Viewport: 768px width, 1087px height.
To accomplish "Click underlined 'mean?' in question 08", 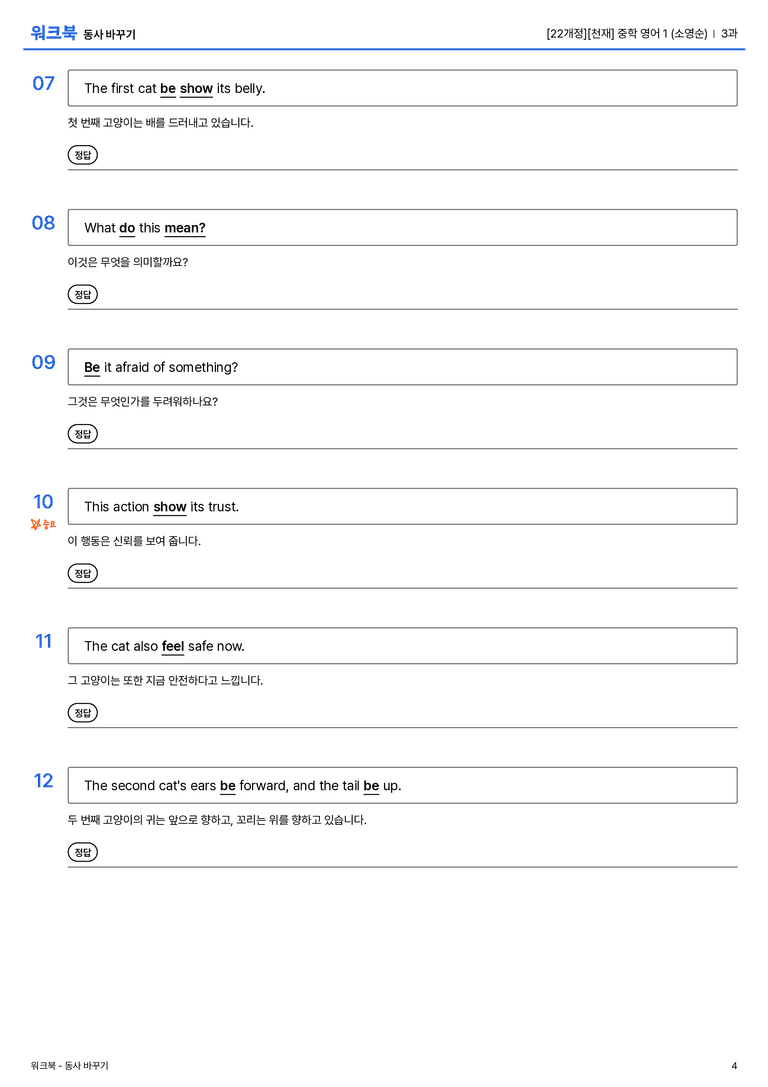I will 185,228.
